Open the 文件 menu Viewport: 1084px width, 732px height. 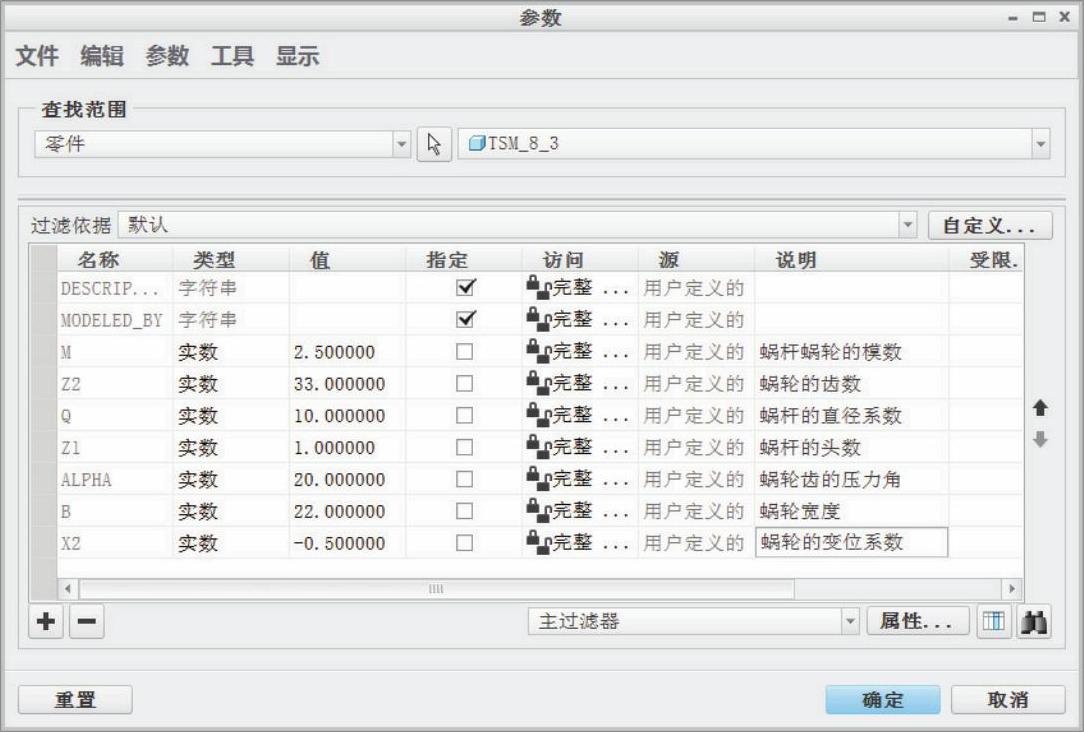tap(37, 57)
